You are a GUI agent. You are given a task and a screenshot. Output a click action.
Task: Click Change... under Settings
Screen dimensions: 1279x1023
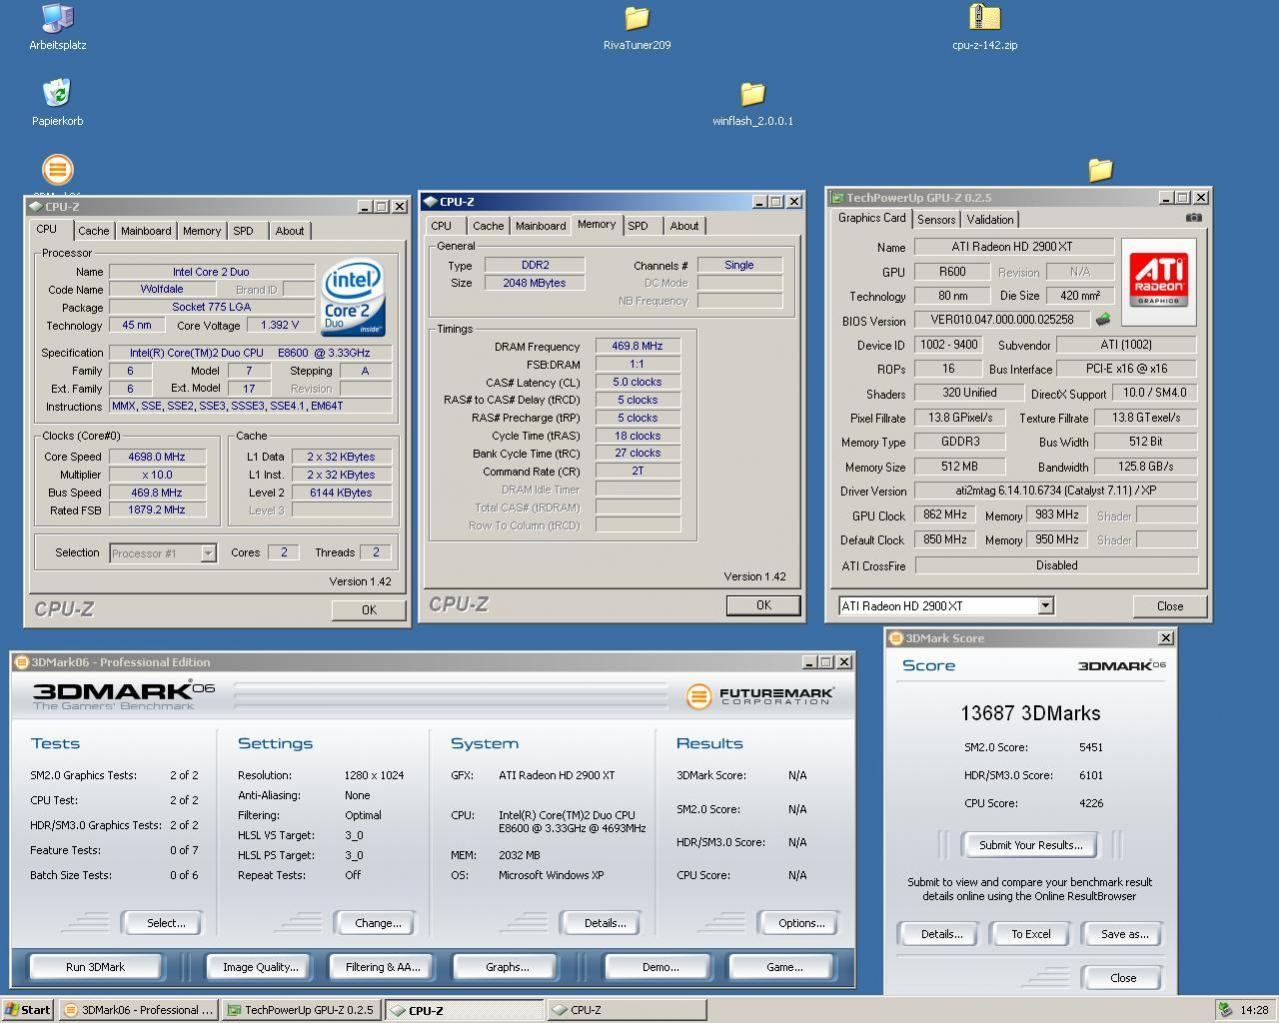pyautogui.click(x=378, y=923)
